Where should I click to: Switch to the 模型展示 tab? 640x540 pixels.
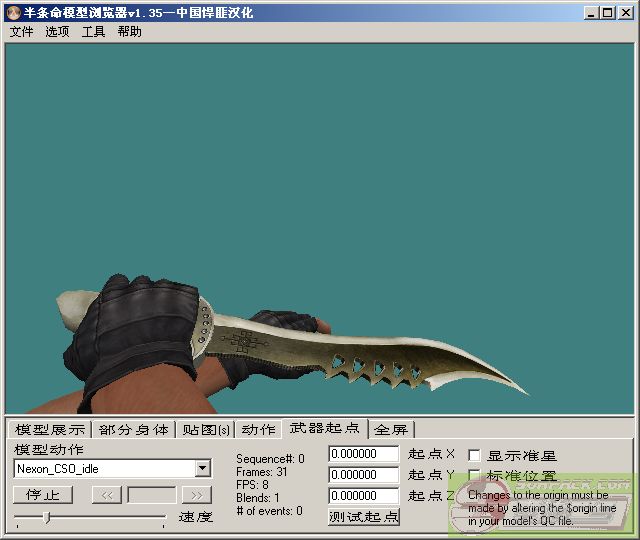tap(49, 430)
